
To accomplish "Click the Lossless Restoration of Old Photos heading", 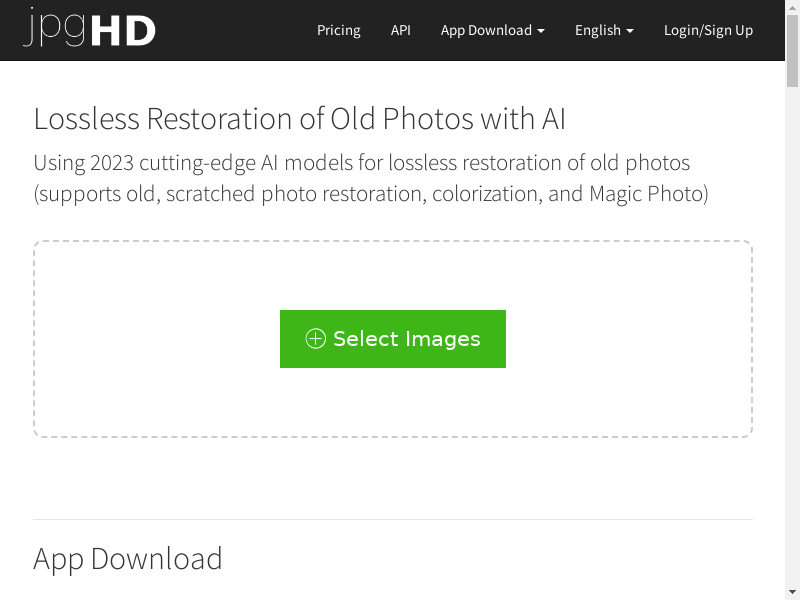I will point(299,119).
